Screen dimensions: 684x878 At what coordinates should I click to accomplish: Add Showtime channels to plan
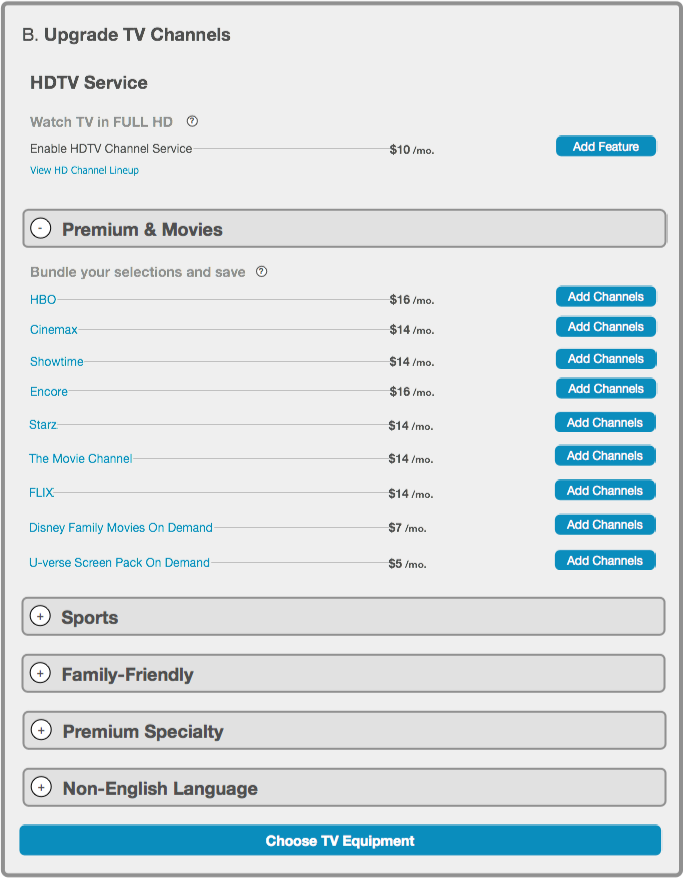(x=606, y=359)
